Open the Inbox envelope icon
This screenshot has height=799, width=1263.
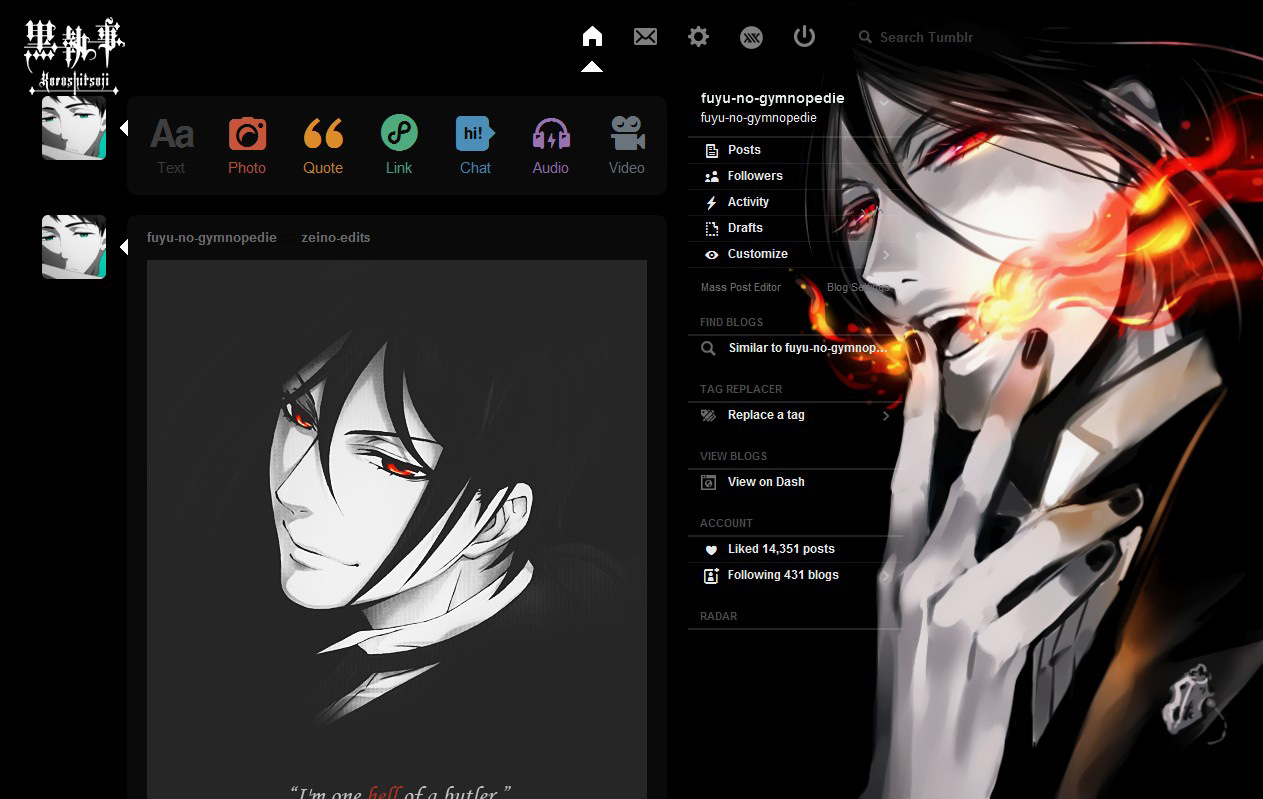click(646, 37)
